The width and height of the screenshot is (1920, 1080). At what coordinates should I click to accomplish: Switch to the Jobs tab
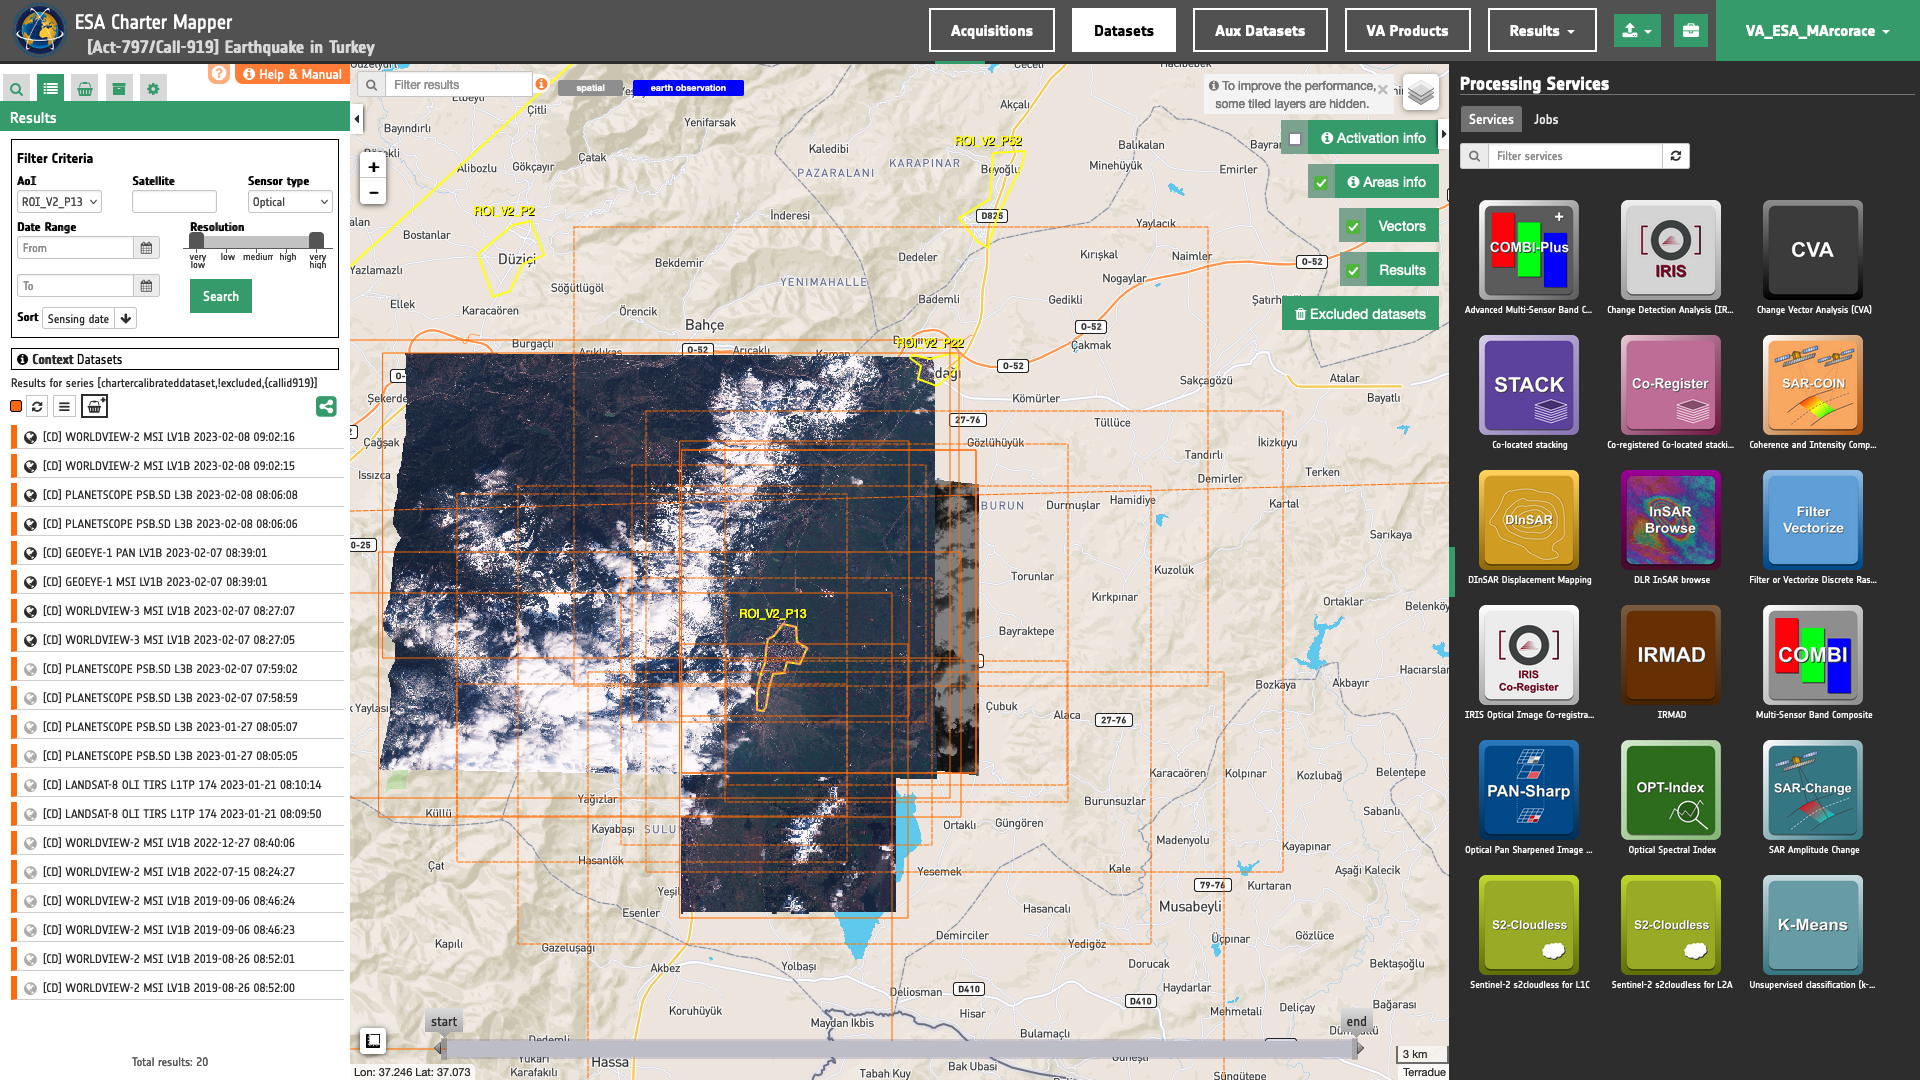coord(1546,119)
